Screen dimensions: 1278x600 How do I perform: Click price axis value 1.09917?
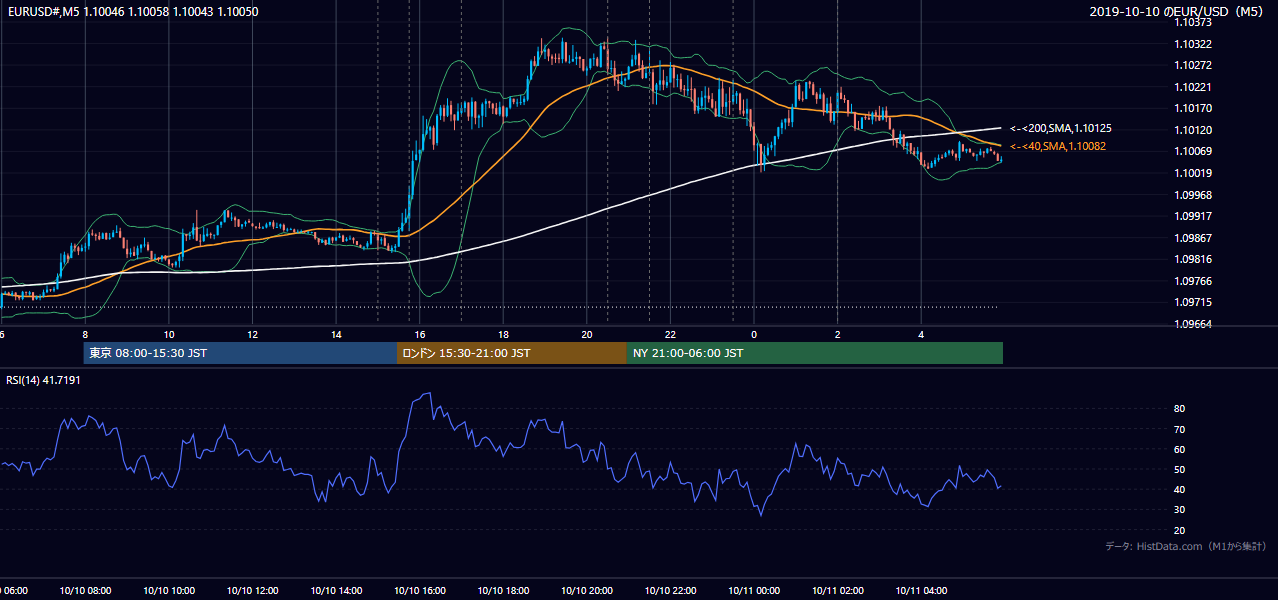tap(1194, 216)
